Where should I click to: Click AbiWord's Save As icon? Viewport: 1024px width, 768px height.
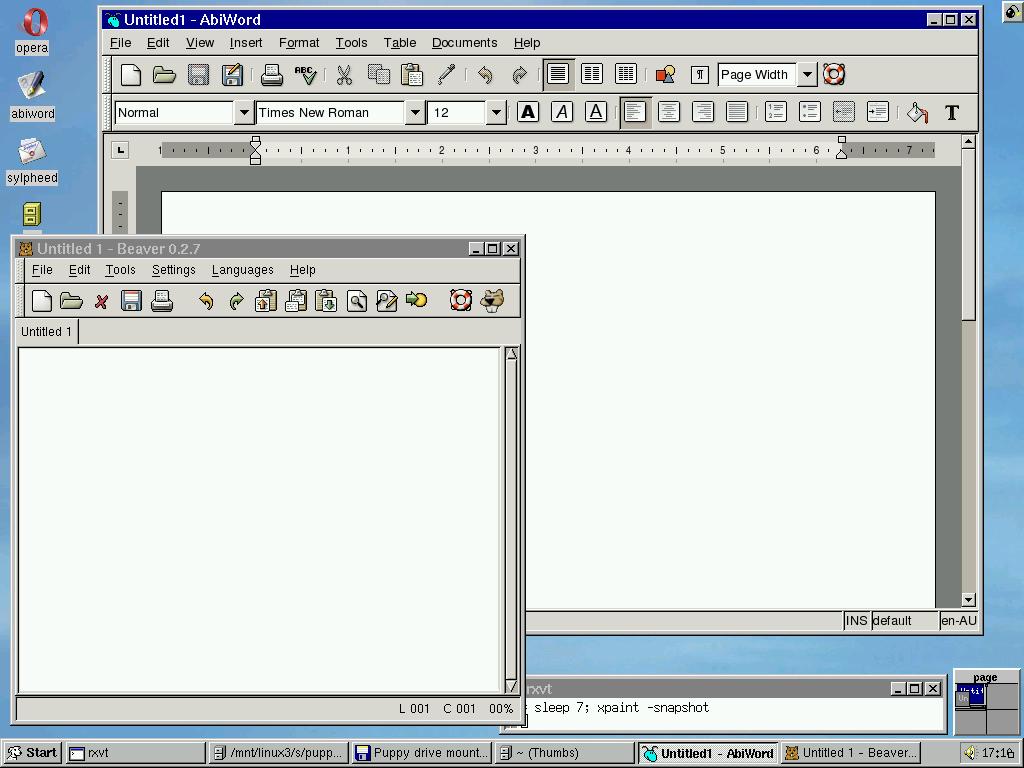coord(232,74)
